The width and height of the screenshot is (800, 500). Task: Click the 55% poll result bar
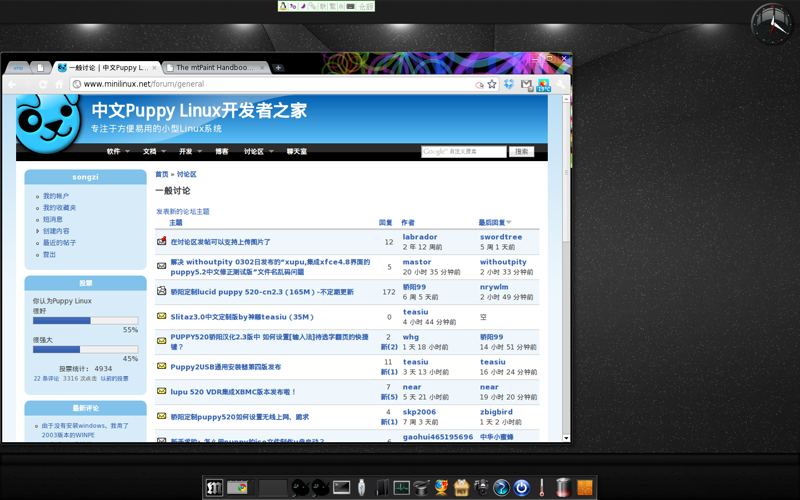pos(86,320)
